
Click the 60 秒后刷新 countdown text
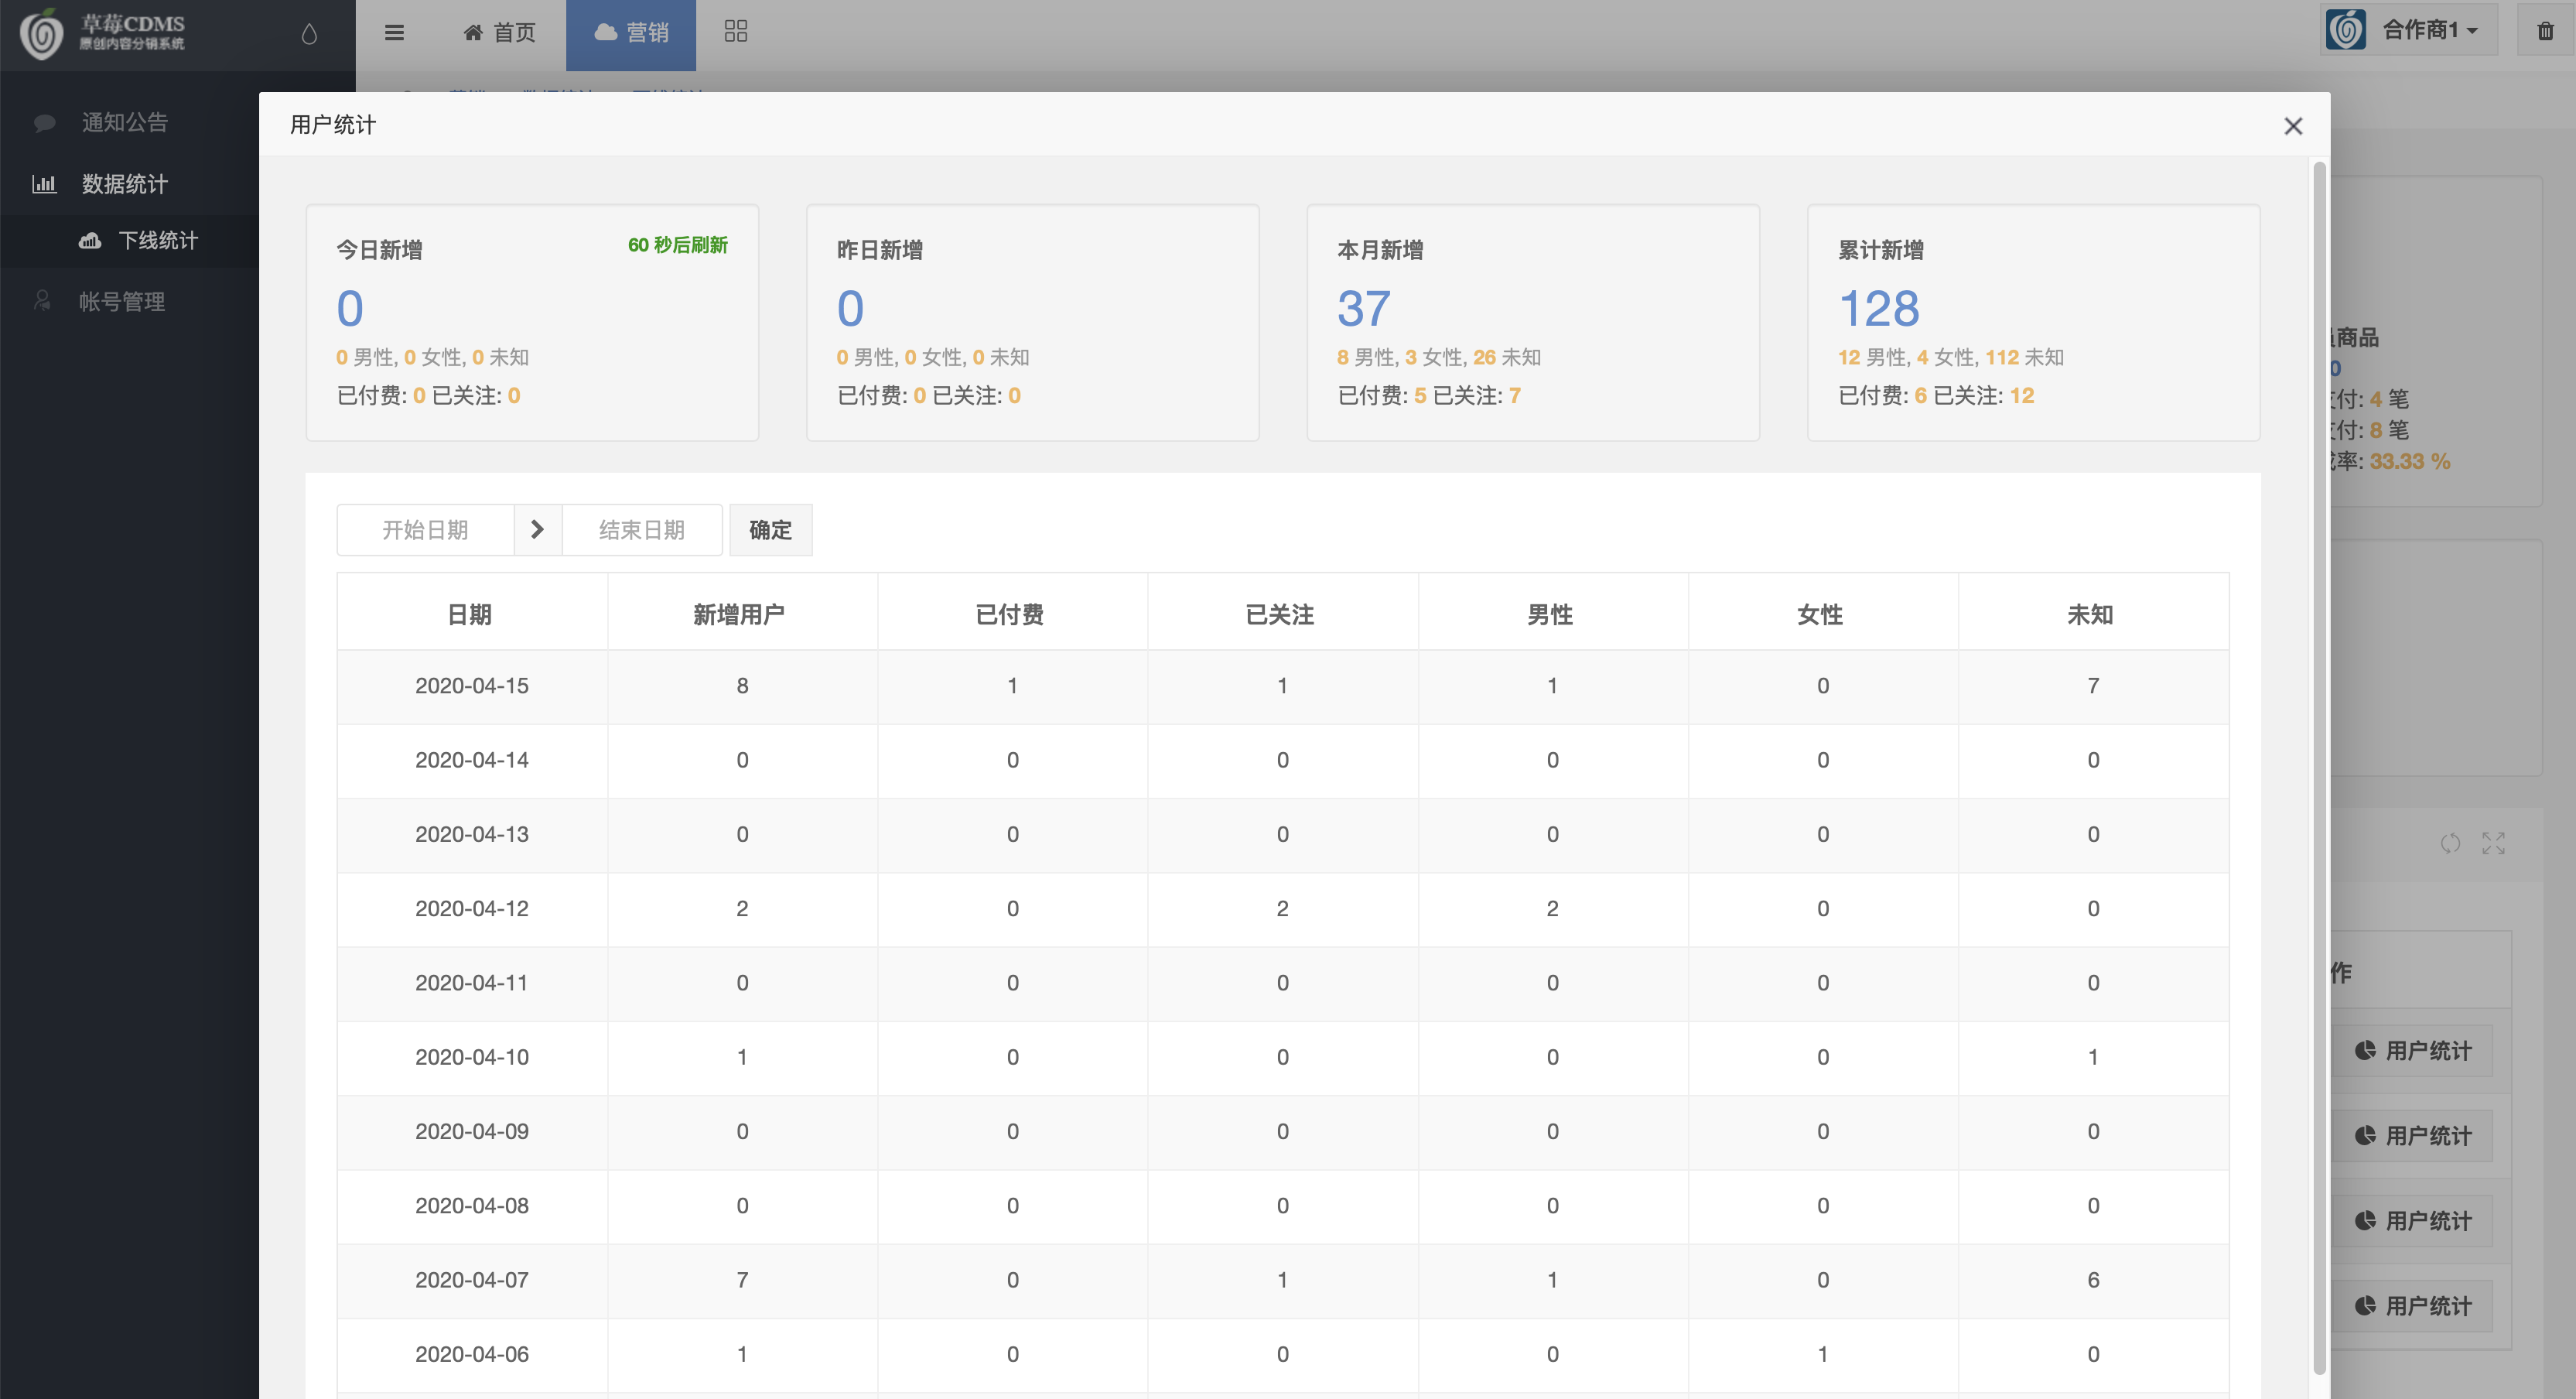(677, 245)
